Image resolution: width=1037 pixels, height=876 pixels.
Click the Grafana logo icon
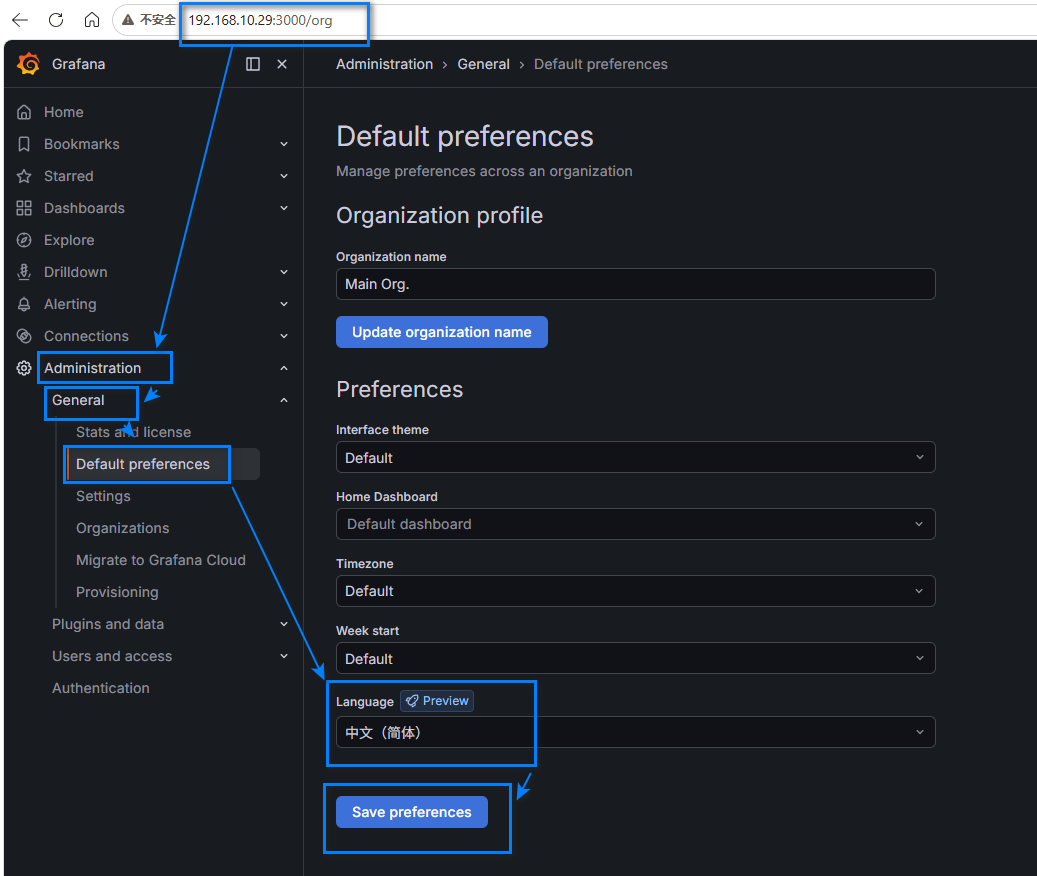point(28,64)
